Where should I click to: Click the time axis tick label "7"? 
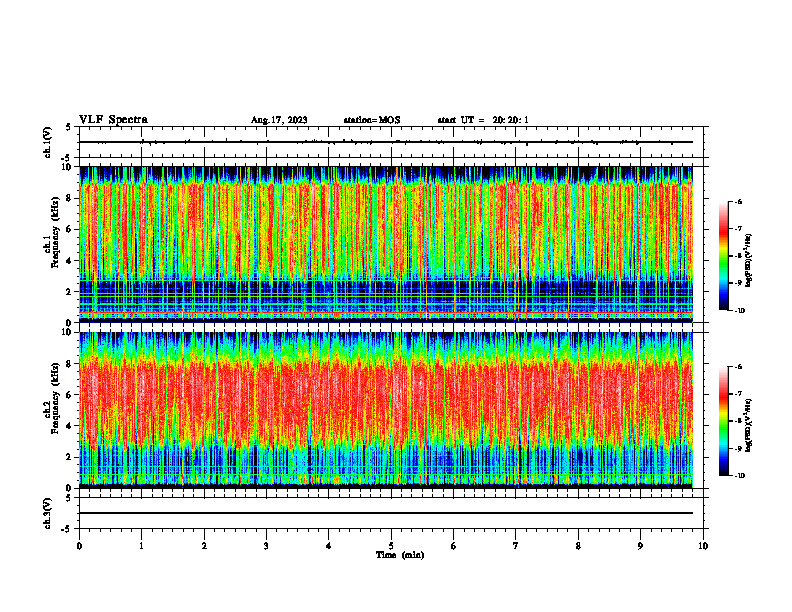tap(516, 546)
